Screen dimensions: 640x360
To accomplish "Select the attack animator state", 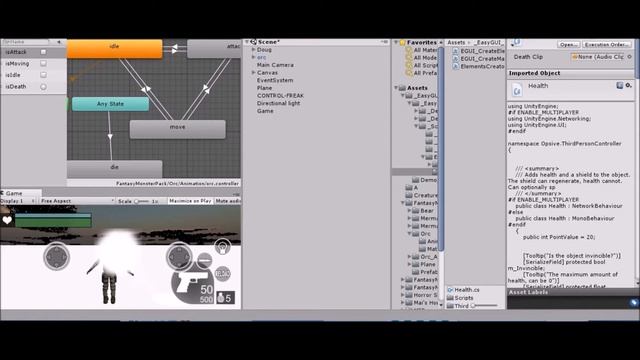I will [214, 48].
